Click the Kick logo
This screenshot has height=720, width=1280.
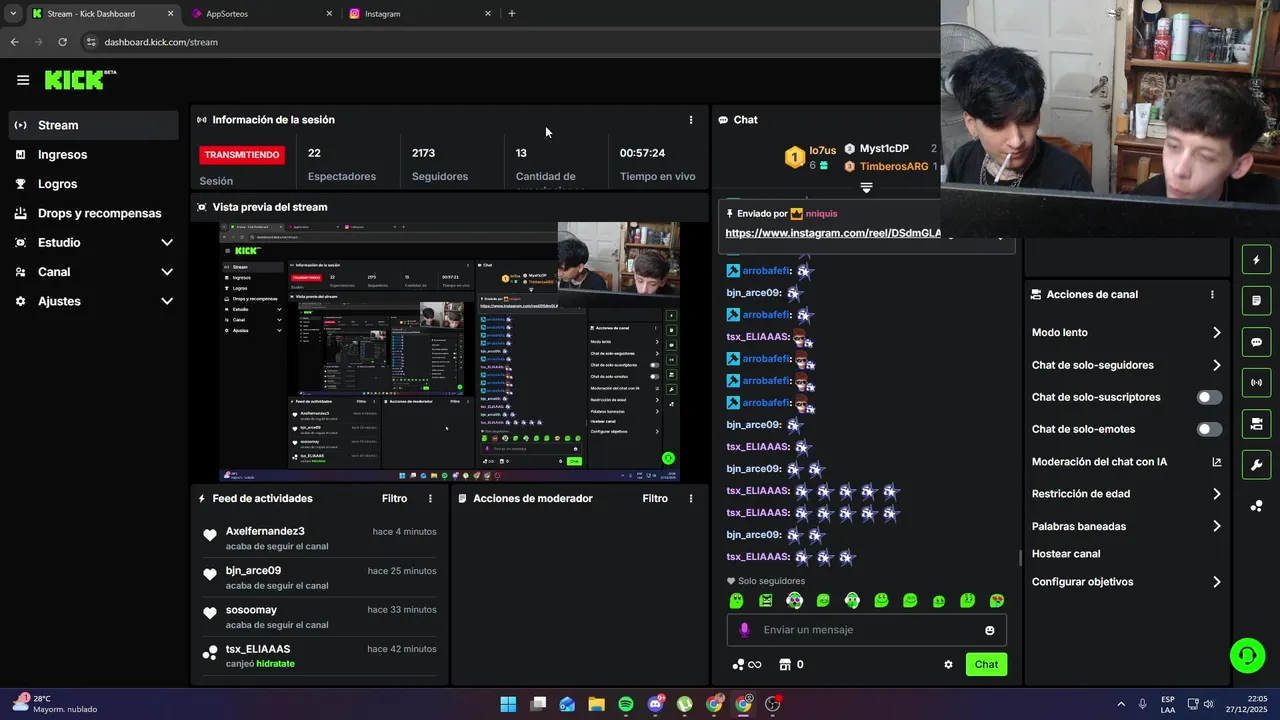[80, 80]
